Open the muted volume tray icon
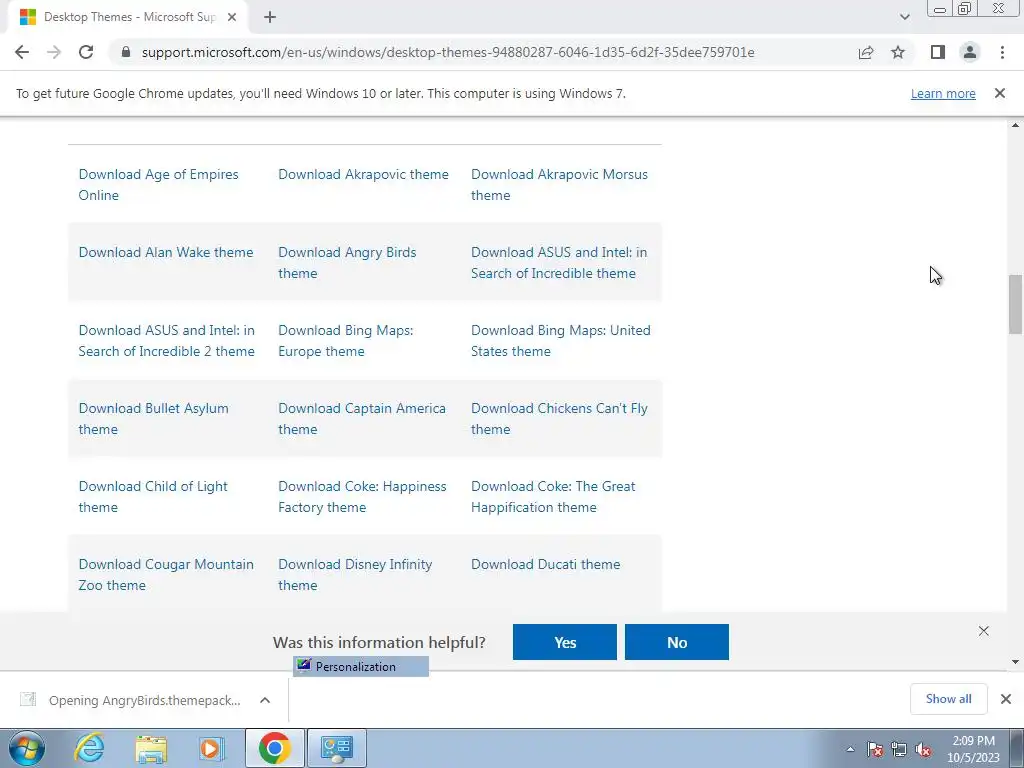This screenshot has width=1024, height=768. click(x=923, y=749)
